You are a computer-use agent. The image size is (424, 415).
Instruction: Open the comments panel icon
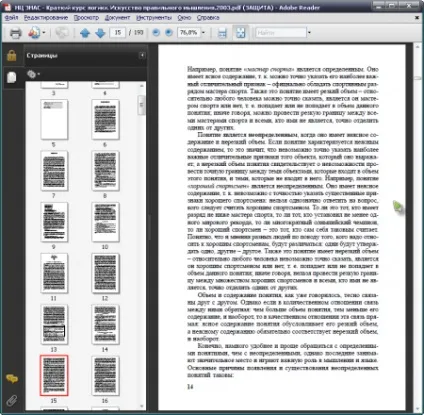coord(12,379)
